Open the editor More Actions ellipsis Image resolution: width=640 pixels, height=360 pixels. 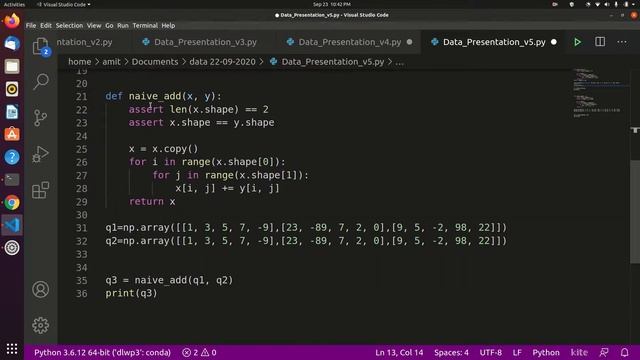pyautogui.click(x=622, y=42)
